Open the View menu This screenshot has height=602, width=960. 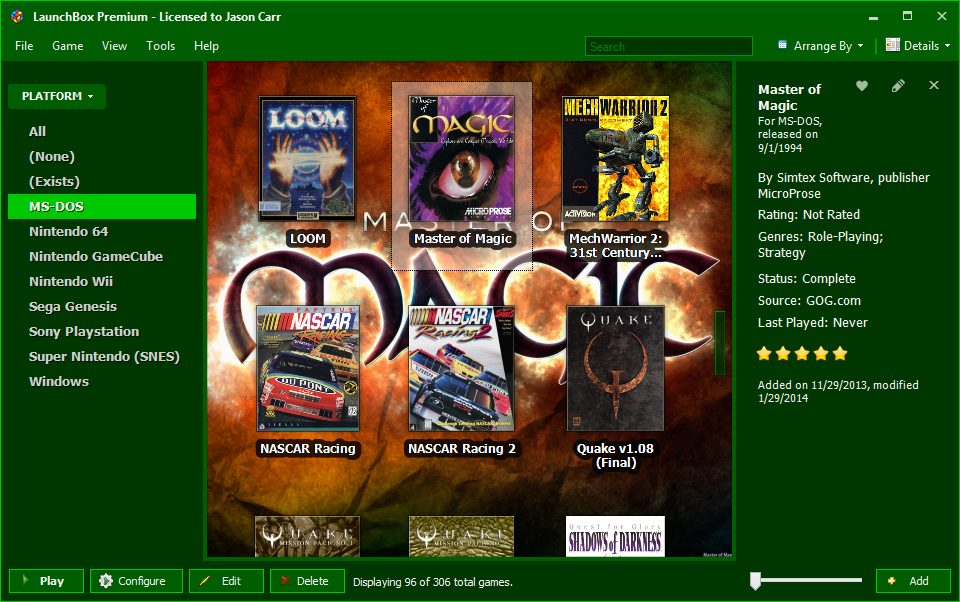coord(114,46)
